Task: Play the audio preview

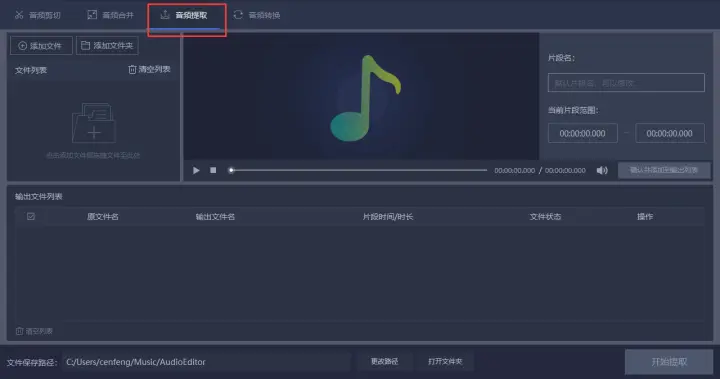Action: tap(196, 170)
